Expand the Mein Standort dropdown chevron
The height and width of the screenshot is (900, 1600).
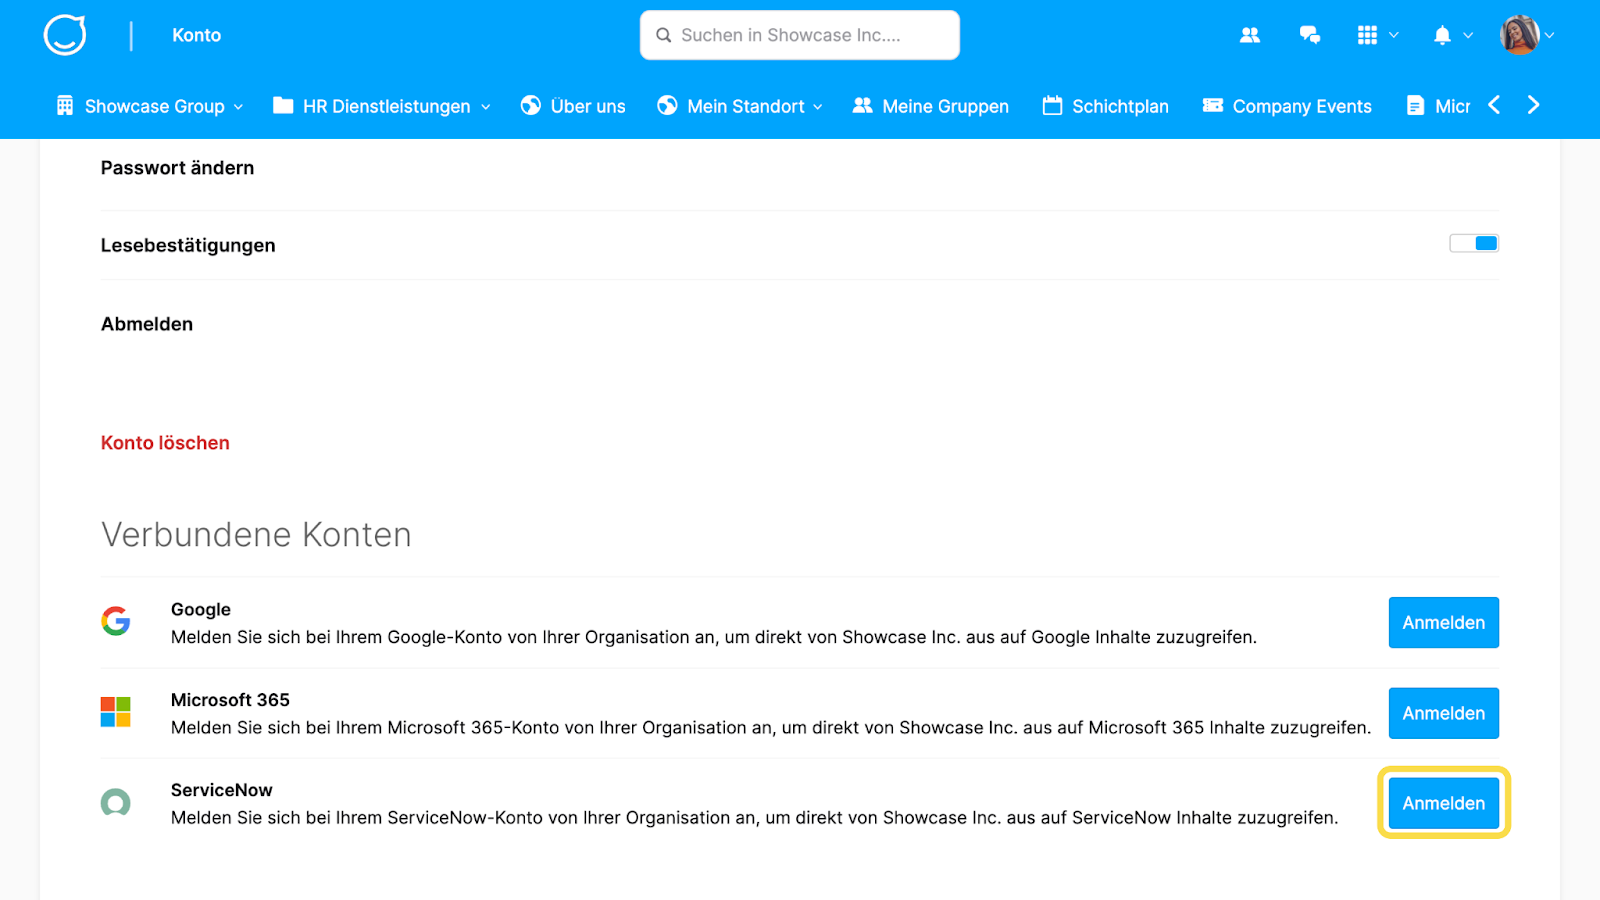click(818, 107)
